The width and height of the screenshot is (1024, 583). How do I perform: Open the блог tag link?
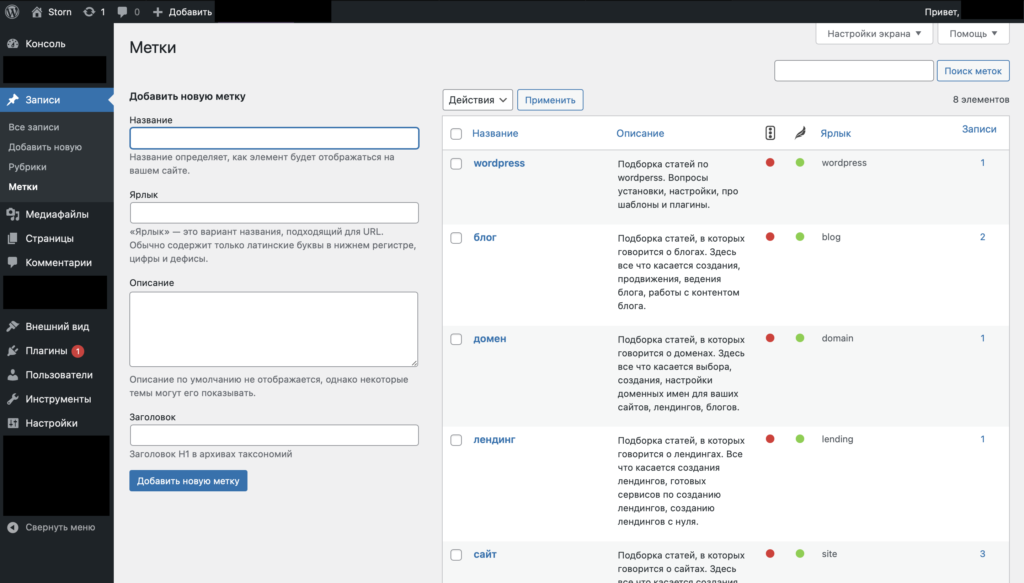485,237
